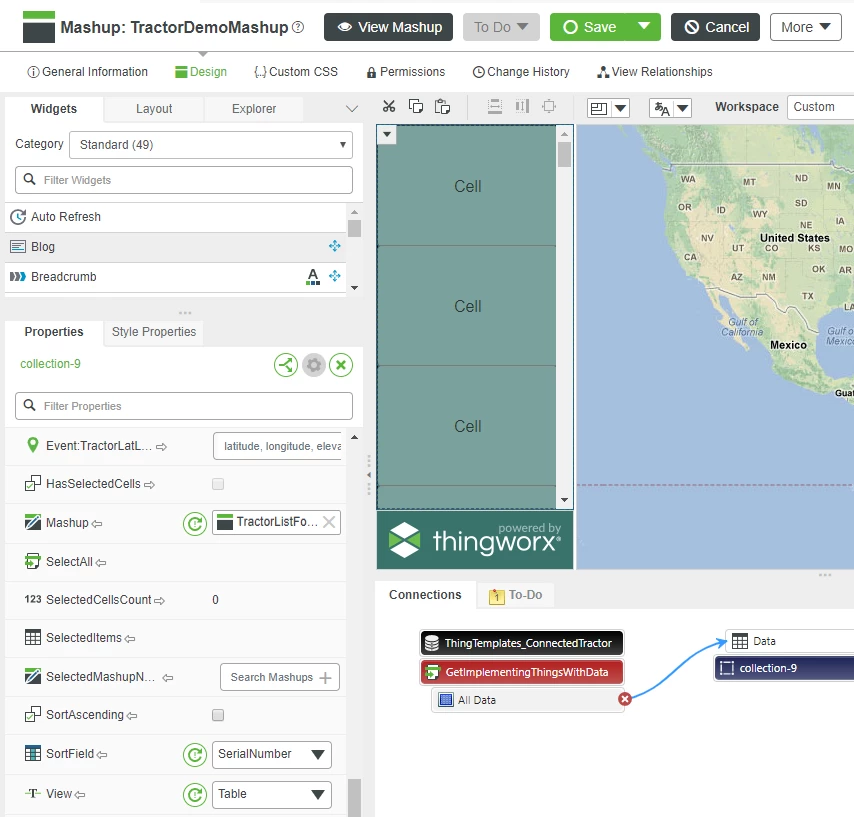Open the collection widget corner dropdown arrow

point(387,134)
